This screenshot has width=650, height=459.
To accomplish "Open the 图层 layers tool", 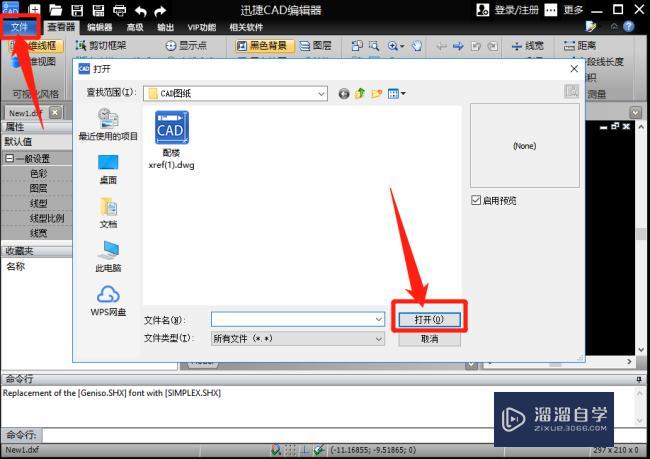I will (315, 45).
